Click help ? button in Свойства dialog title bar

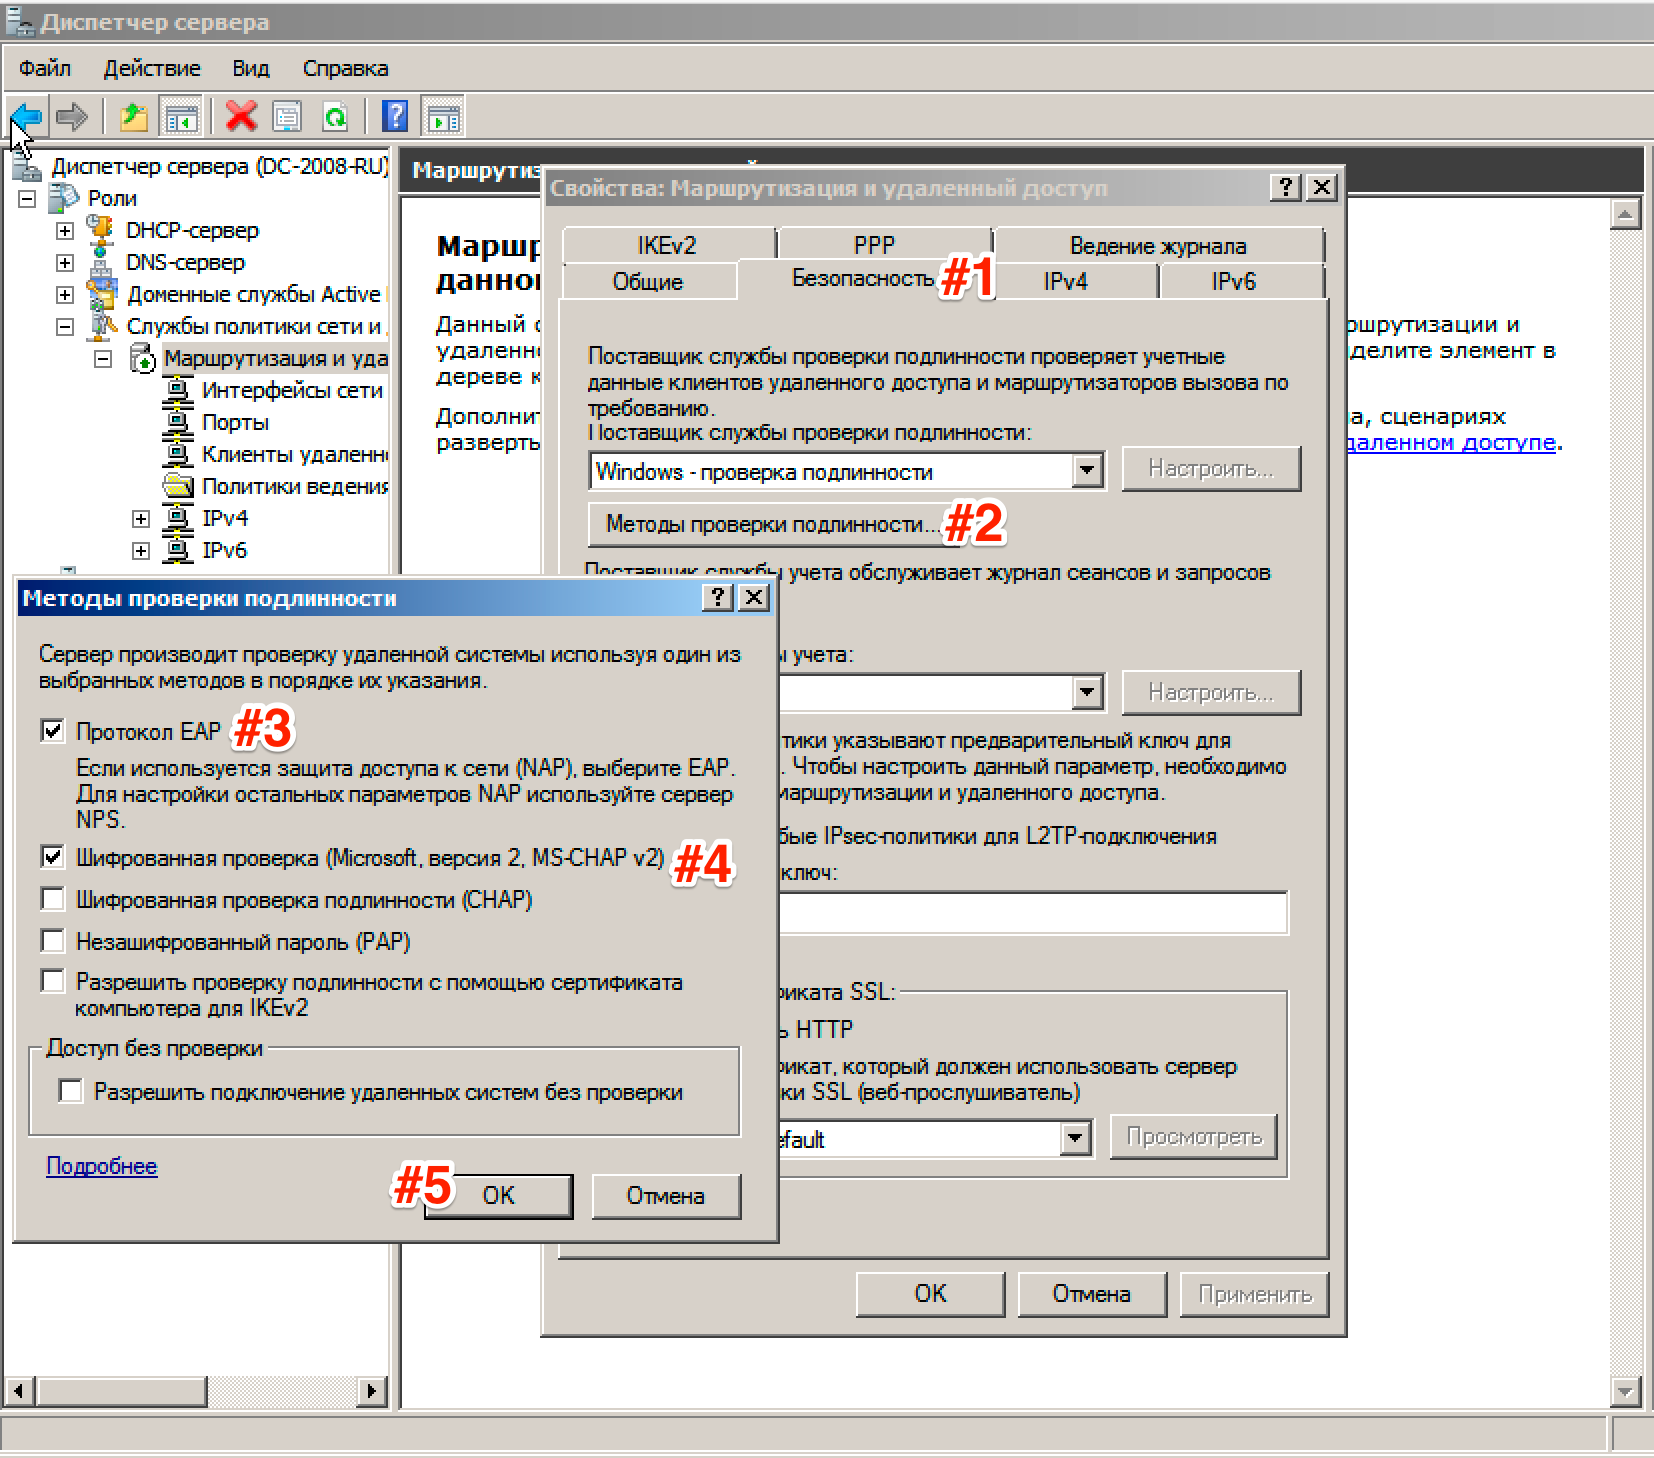pos(1285,187)
